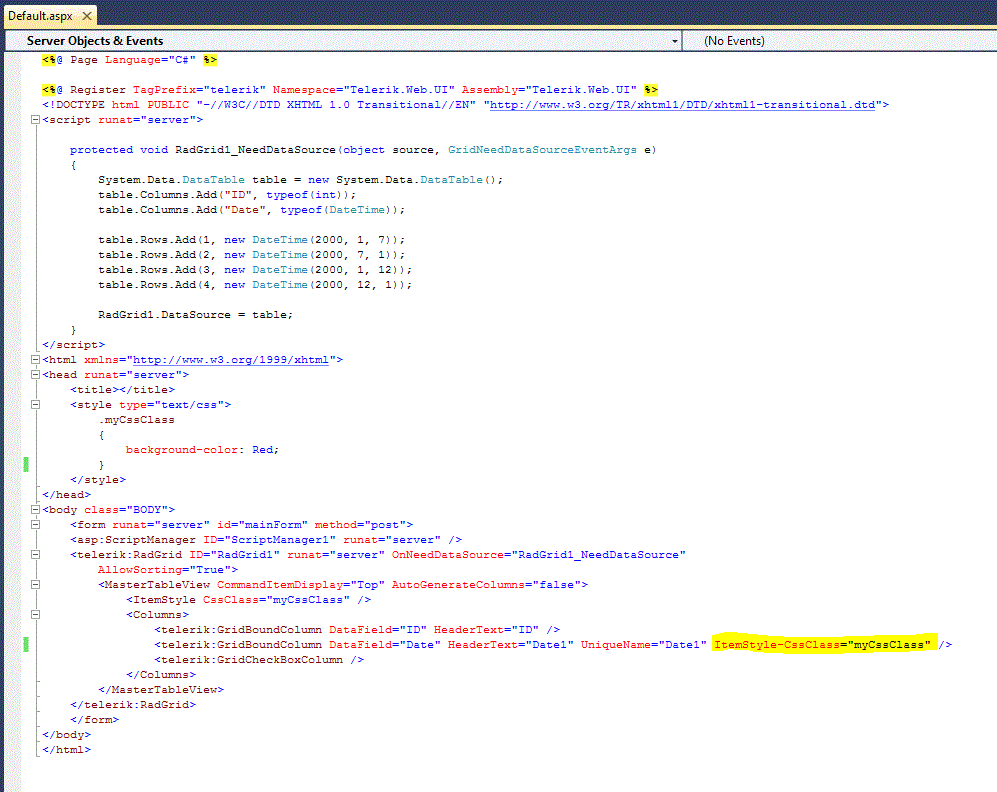Click the Page Language="C#" directive
This screenshot has height=792, width=997.
(130, 60)
